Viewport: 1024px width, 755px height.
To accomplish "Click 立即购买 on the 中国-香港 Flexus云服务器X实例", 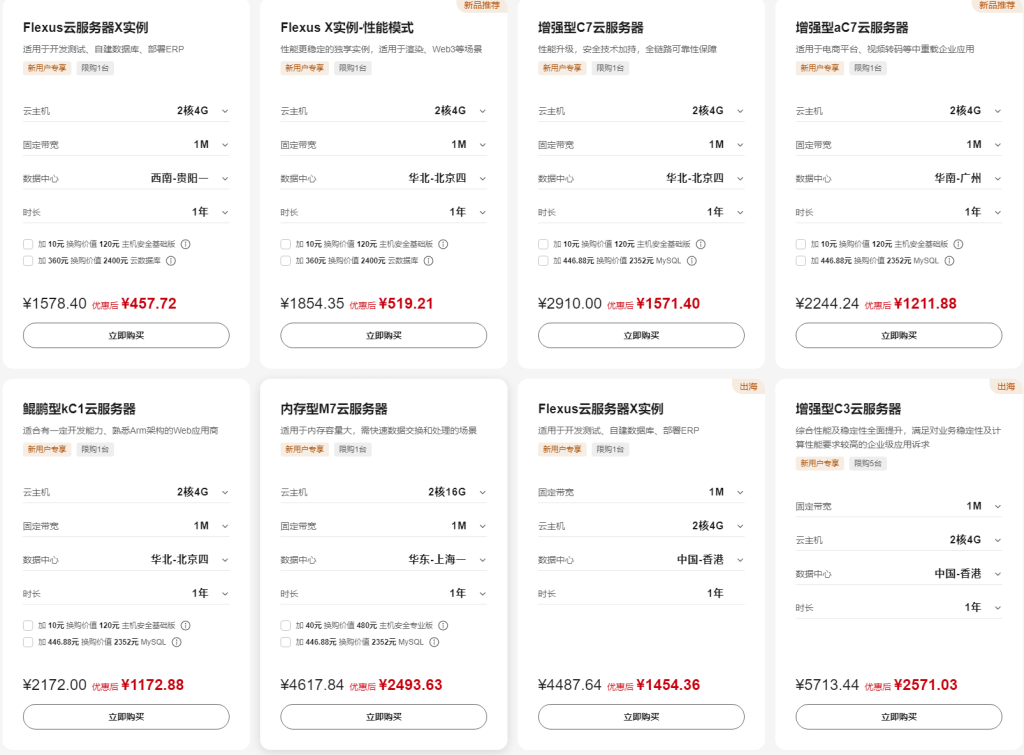I will tap(642, 717).
